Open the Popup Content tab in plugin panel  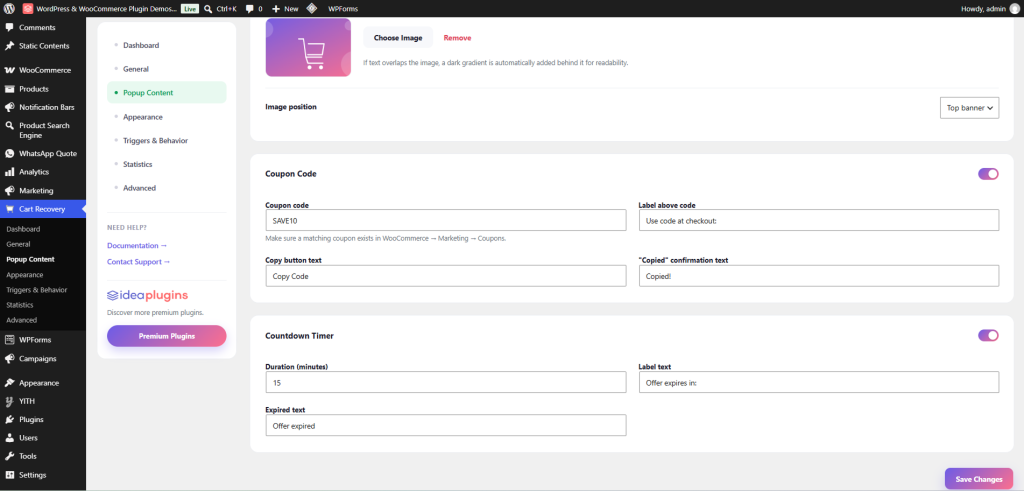coord(167,93)
